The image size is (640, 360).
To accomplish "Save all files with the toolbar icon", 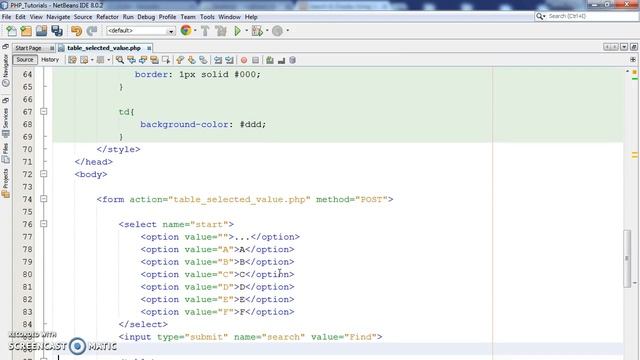I will 57,31.
